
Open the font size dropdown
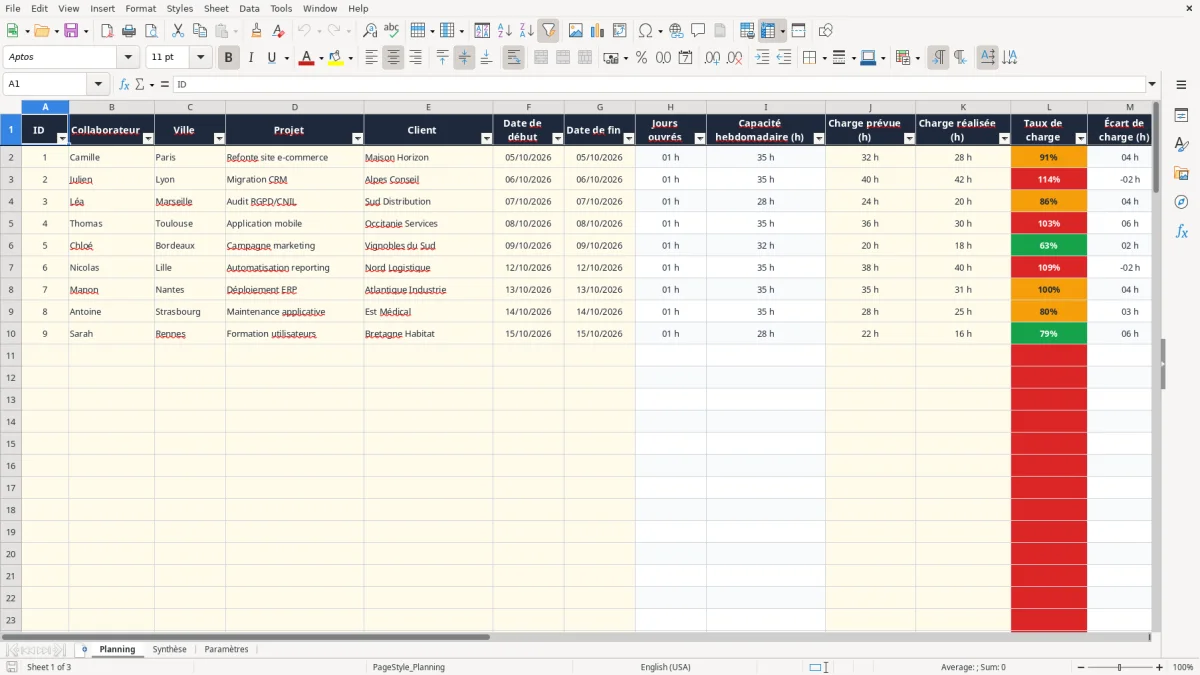(x=200, y=58)
